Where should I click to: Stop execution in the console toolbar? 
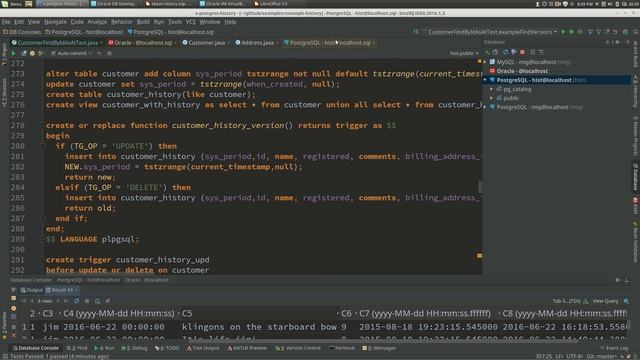(109, 53)
